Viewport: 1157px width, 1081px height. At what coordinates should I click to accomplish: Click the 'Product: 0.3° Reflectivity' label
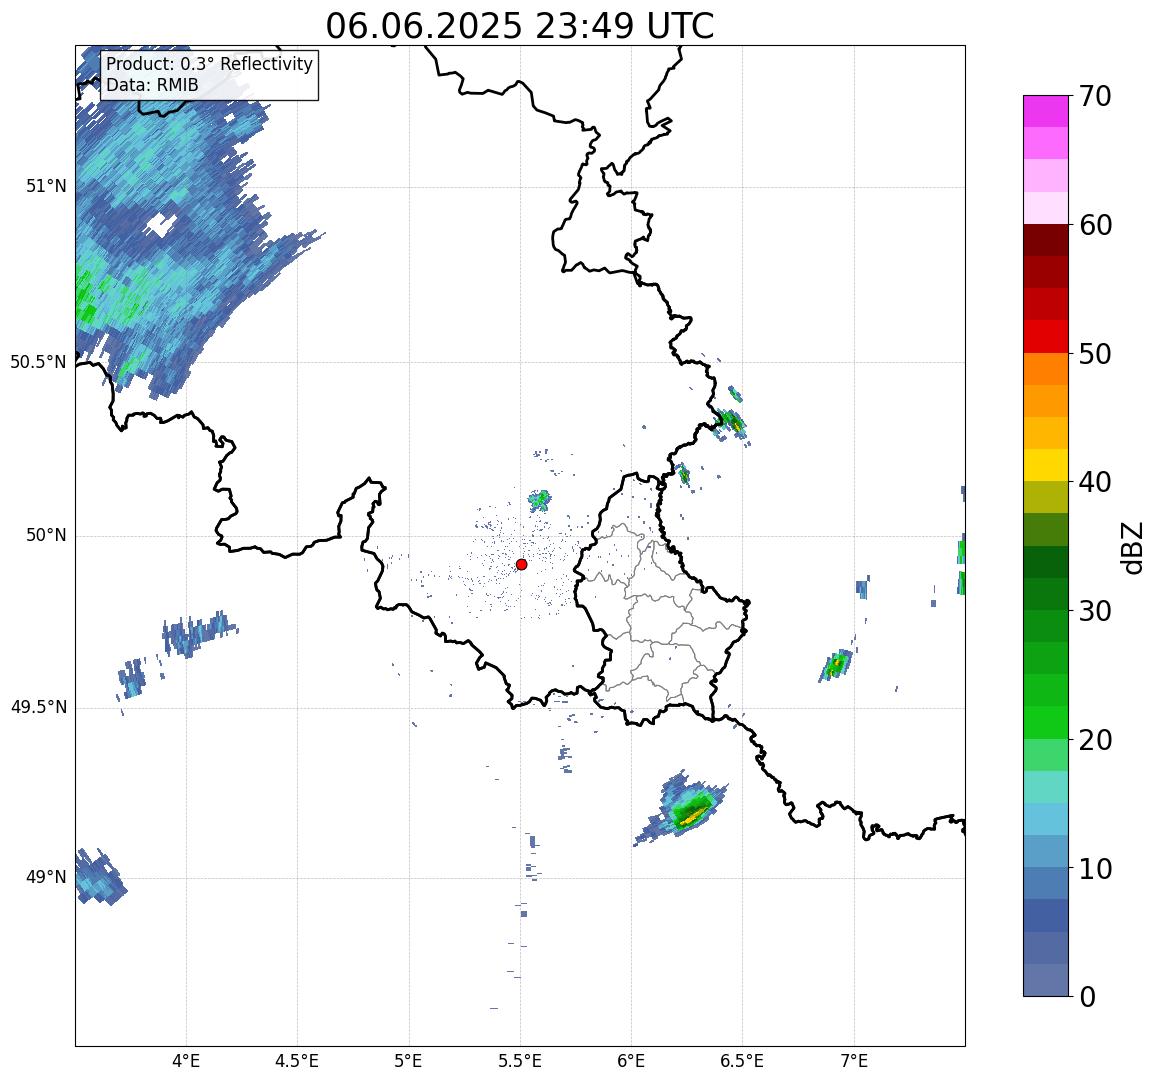click(x=210, y=64)
